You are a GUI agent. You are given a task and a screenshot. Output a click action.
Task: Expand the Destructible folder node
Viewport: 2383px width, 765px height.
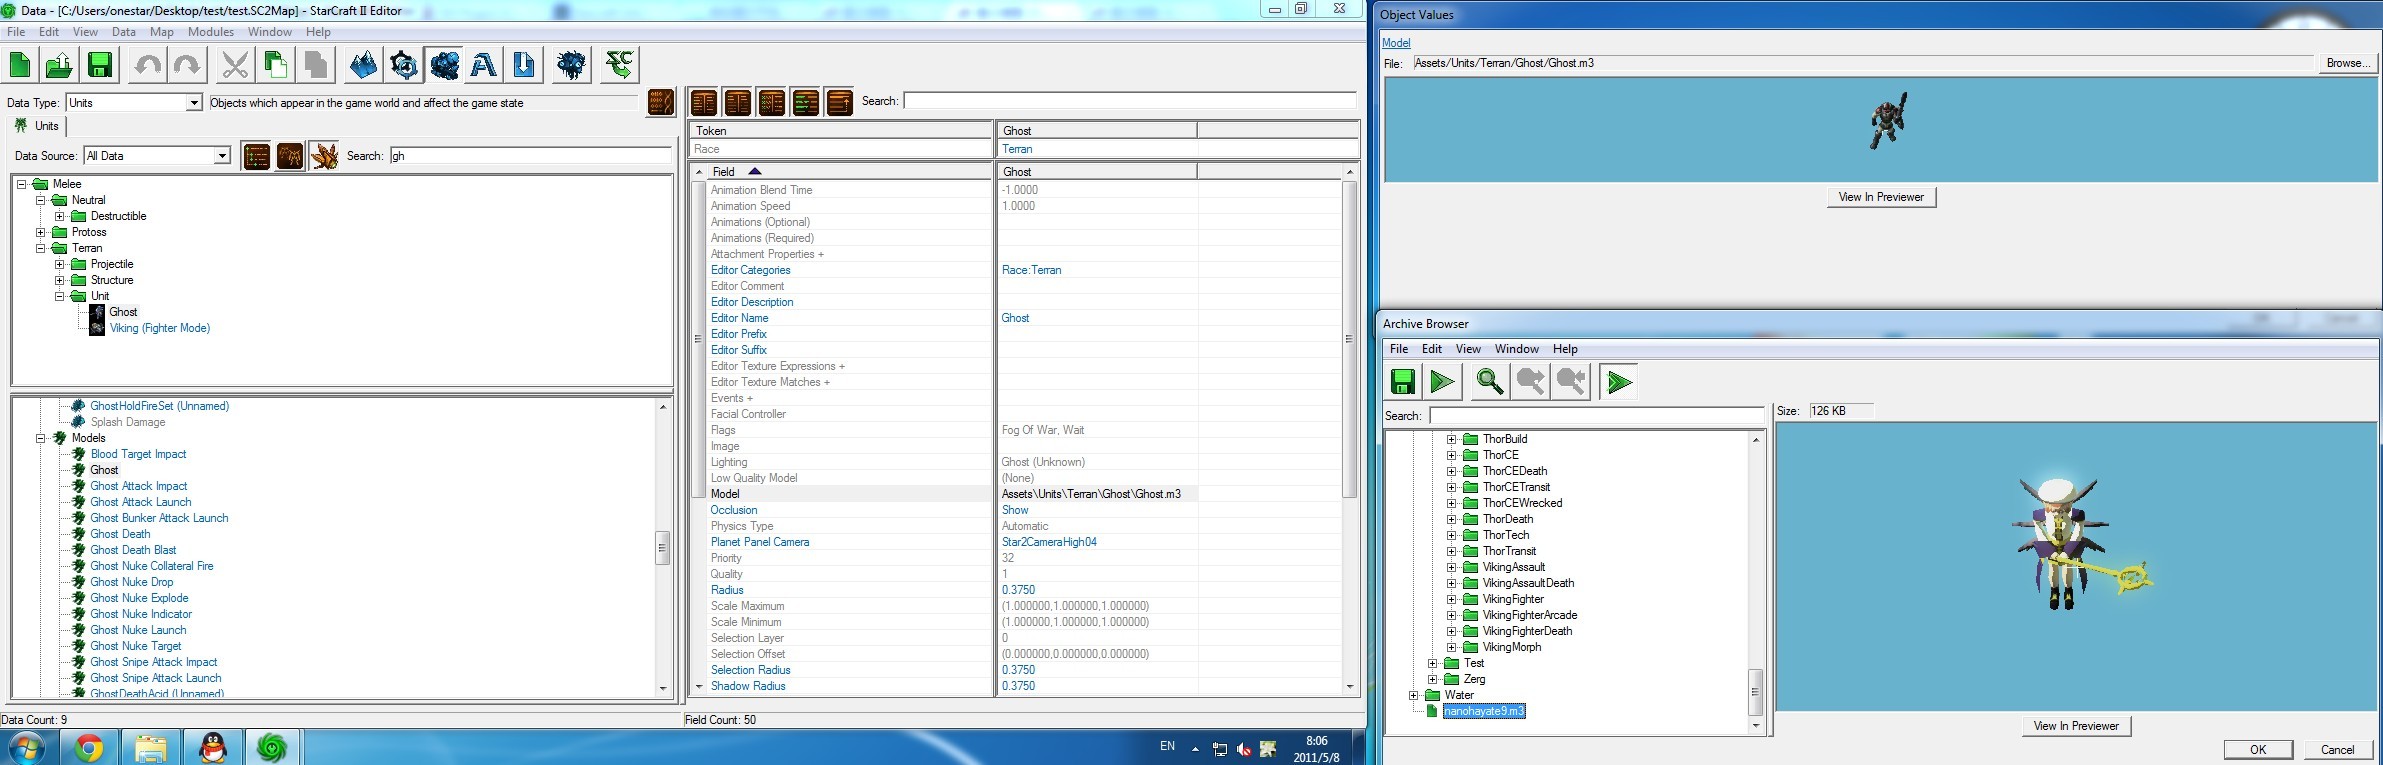(x=60, y=216)
